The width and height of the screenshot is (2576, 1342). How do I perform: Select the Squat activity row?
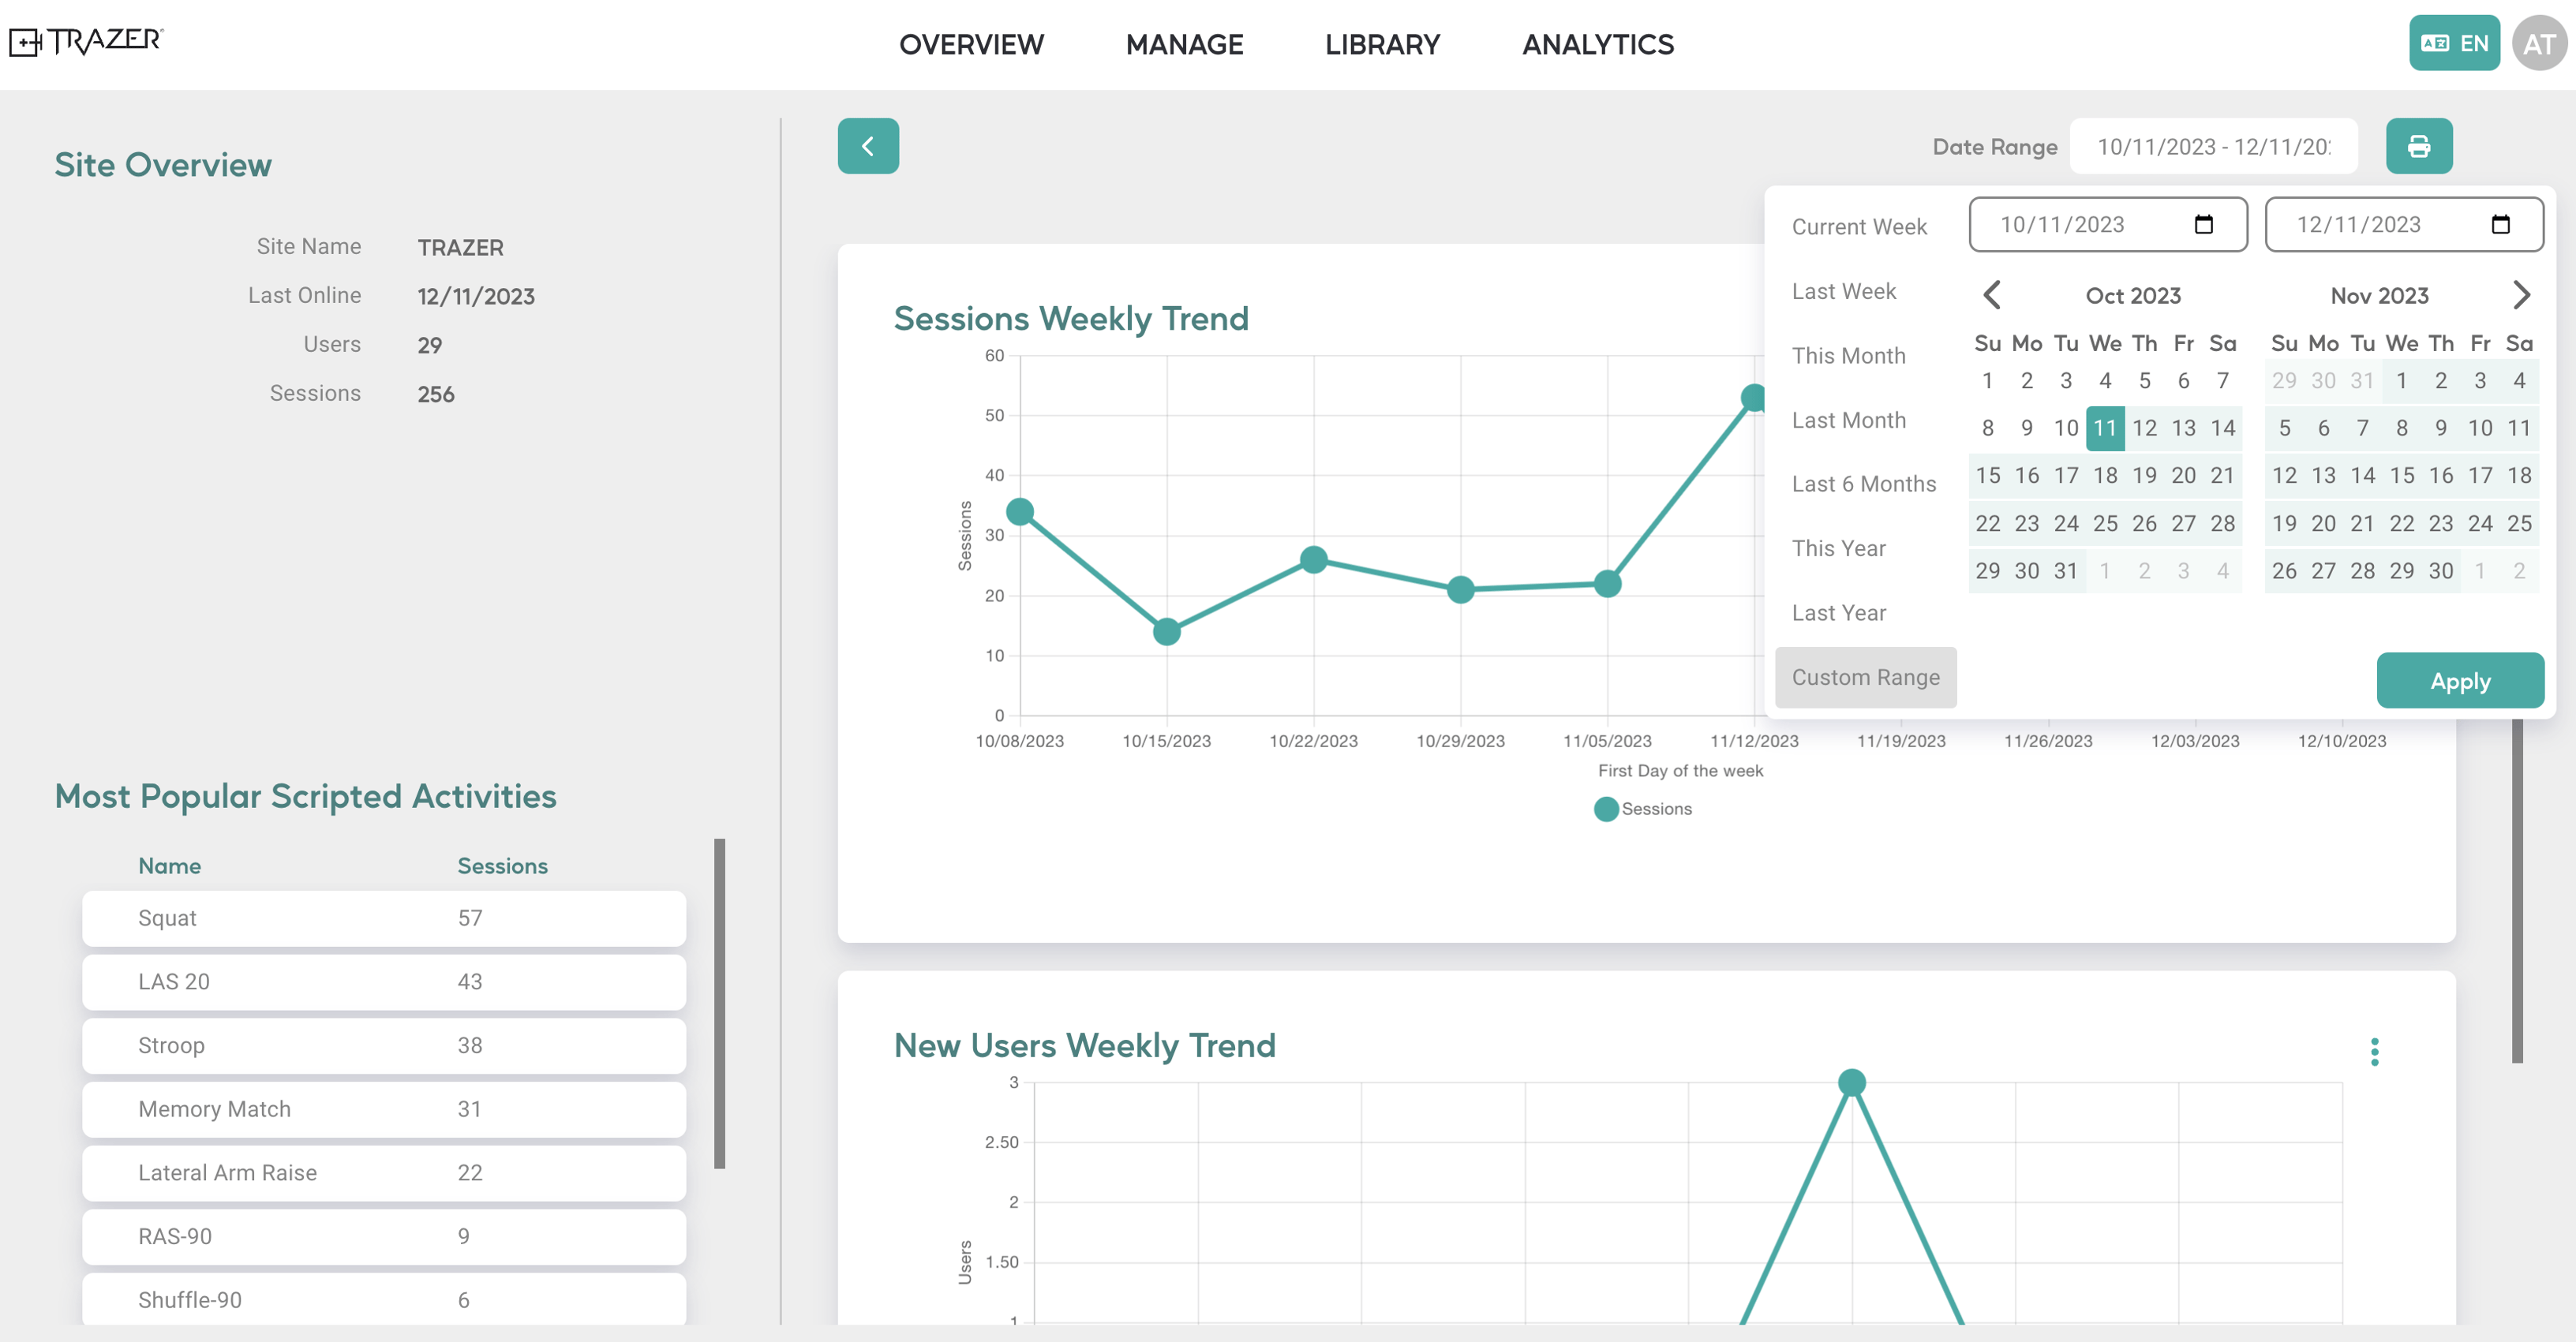384,918
